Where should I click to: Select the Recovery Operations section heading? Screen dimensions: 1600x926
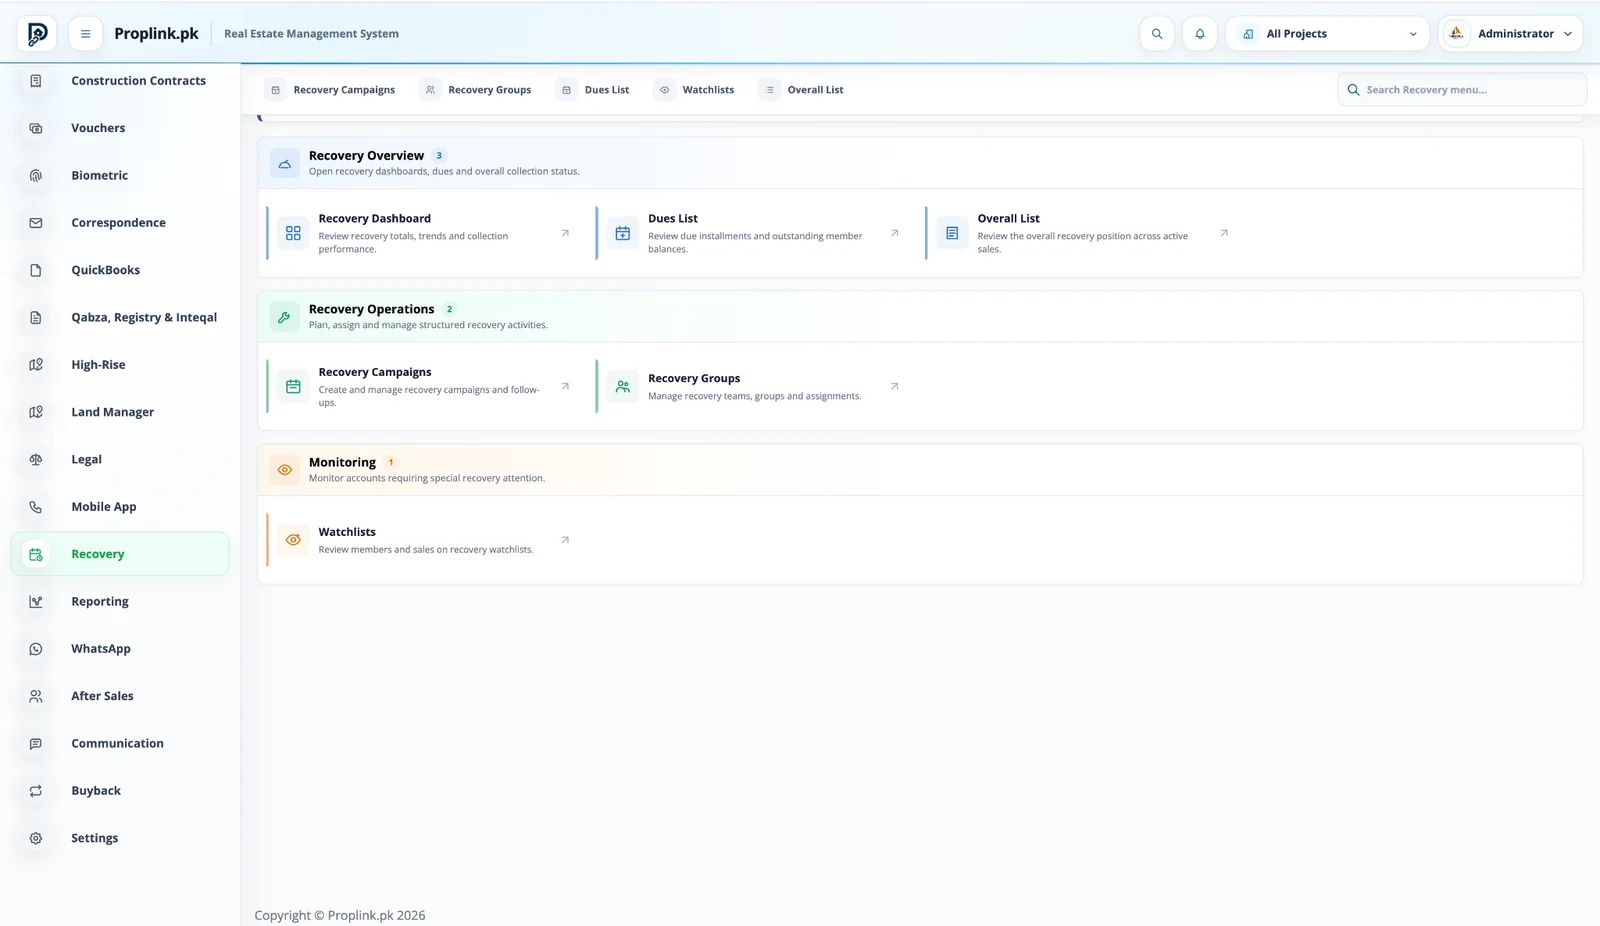pos(371,310)
